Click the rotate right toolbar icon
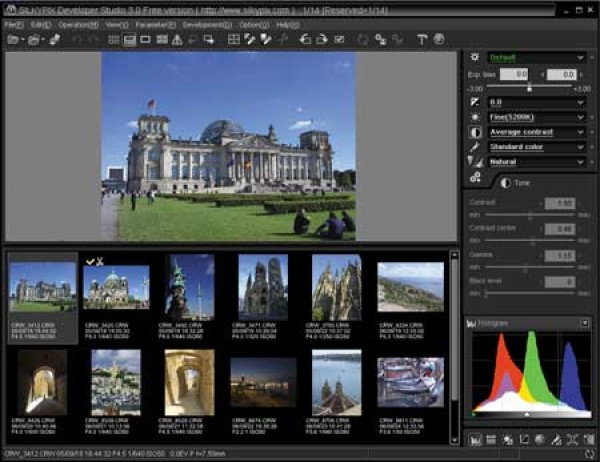 tap(322, 39)
